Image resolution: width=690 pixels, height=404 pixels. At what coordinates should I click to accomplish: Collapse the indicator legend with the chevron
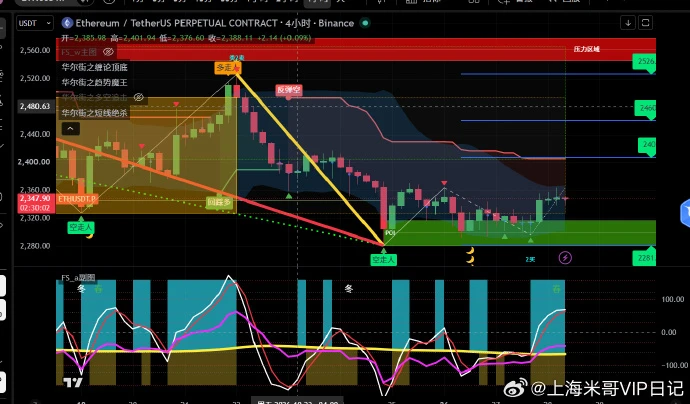[x=70, y=129]
